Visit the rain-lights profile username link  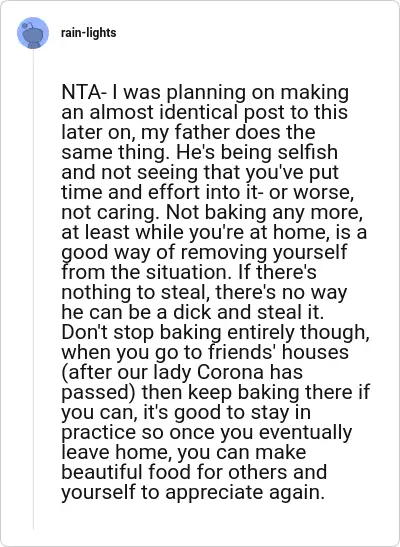[x=89, y=33]
